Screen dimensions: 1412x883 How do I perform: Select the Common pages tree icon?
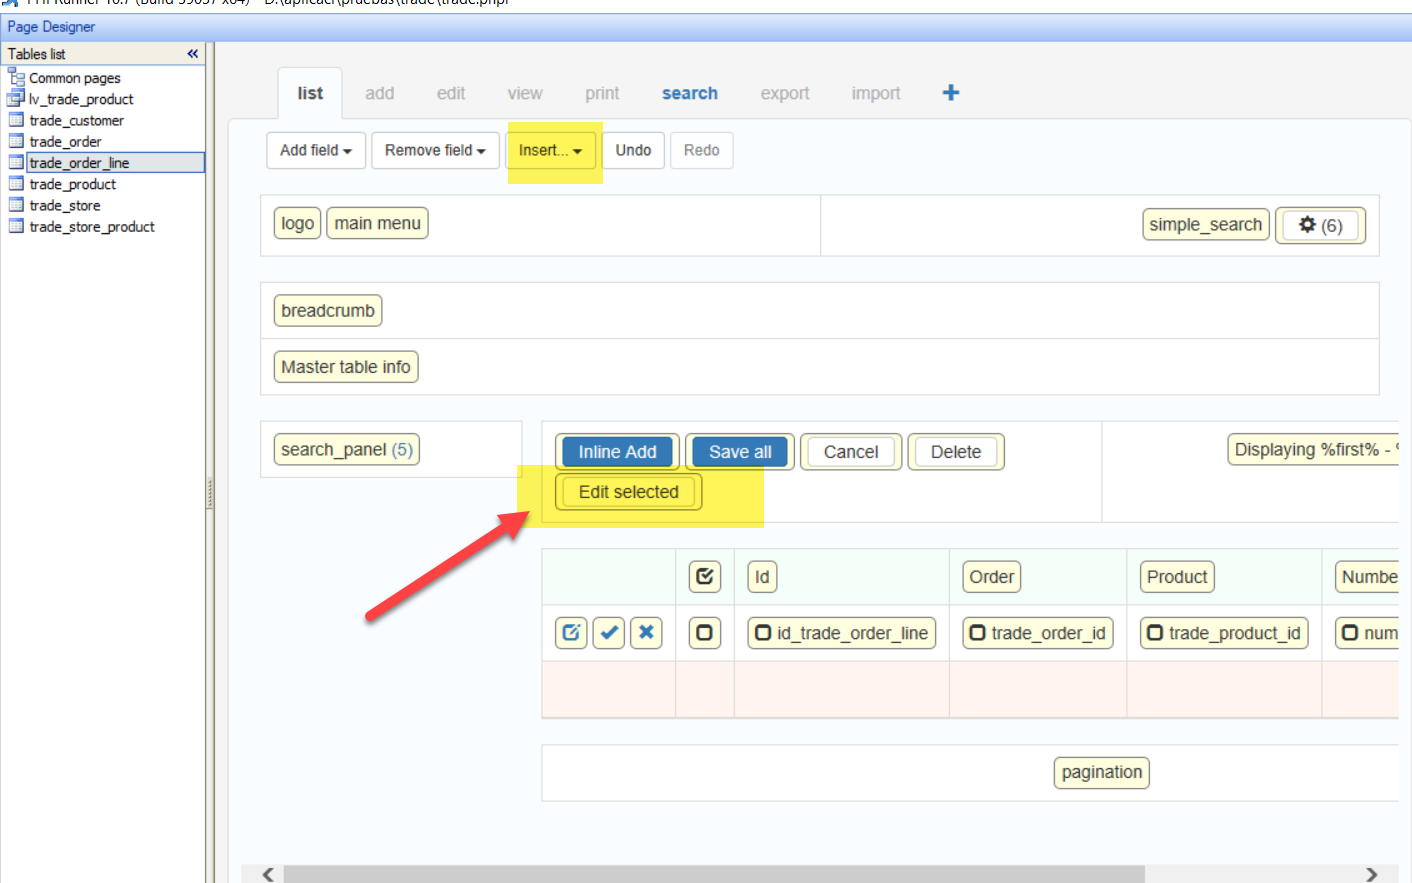[x=16, y=78]
